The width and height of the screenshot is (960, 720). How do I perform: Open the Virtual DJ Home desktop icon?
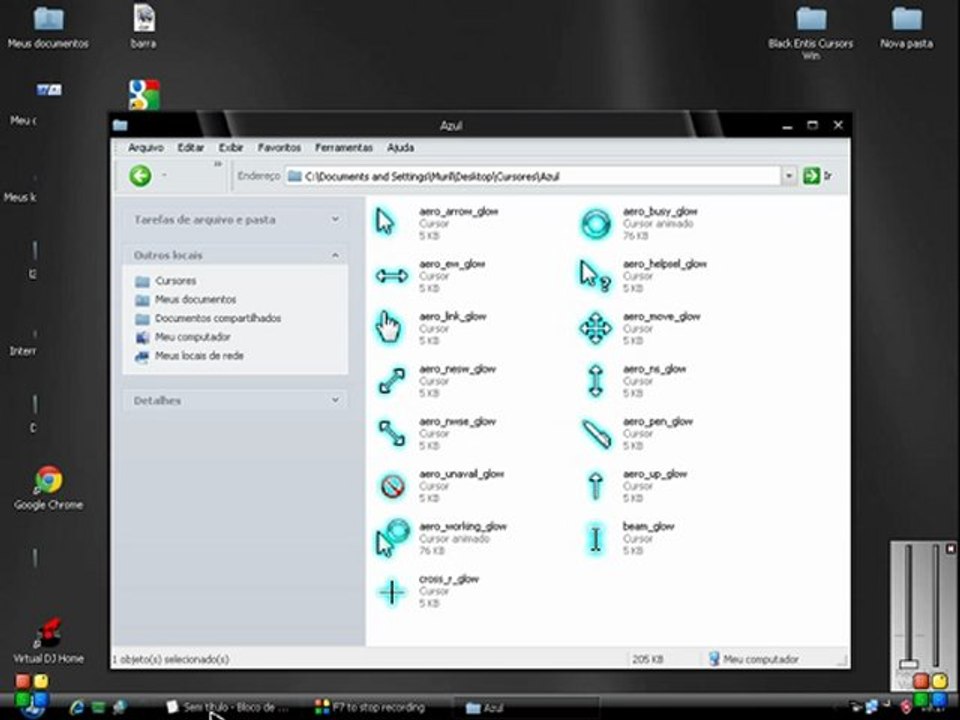(x=48, y=641)
